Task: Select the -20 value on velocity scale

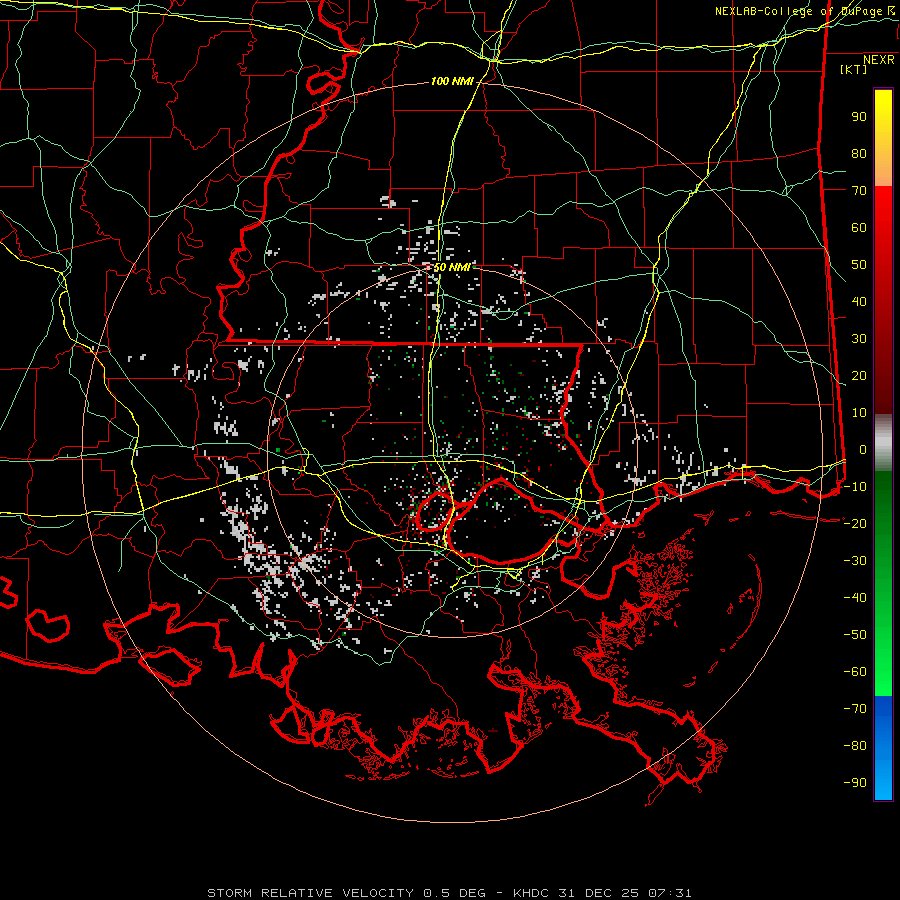Action: tap(855, 523)
